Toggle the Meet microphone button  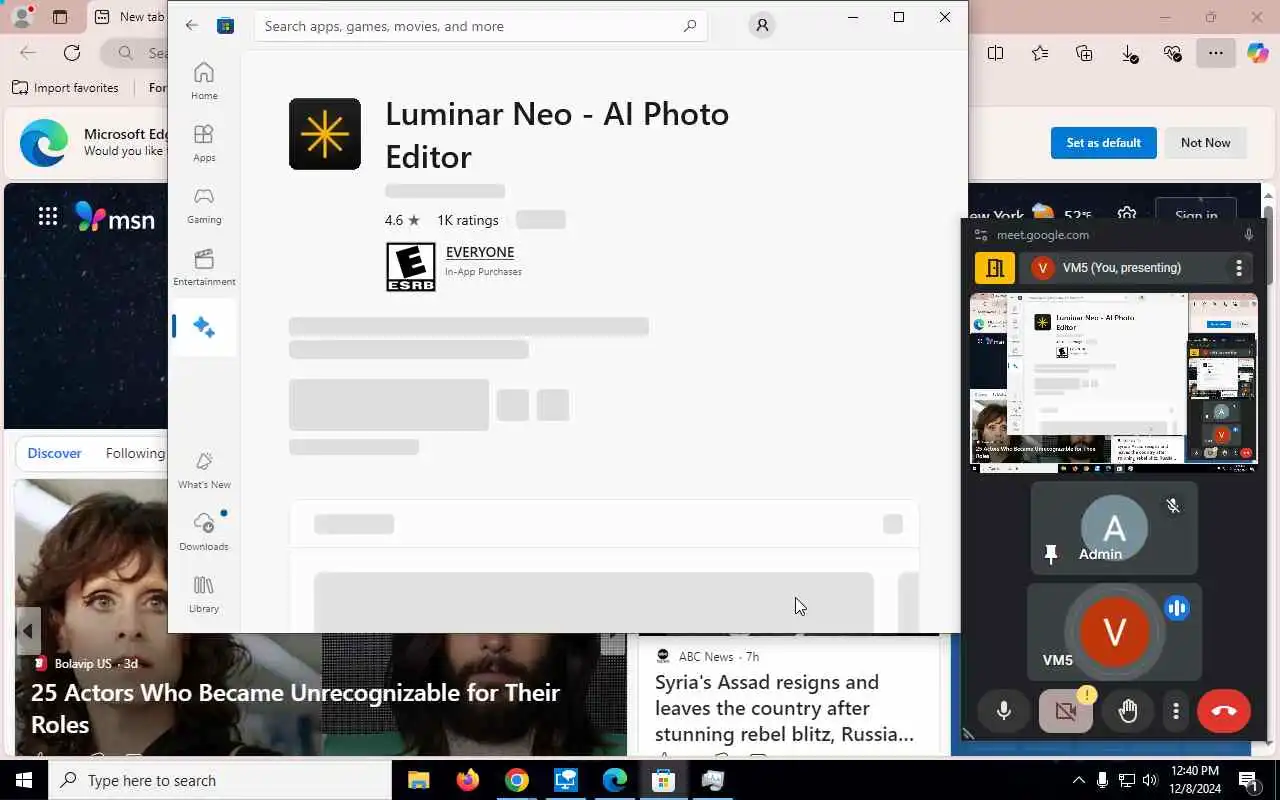(1004, 711)
